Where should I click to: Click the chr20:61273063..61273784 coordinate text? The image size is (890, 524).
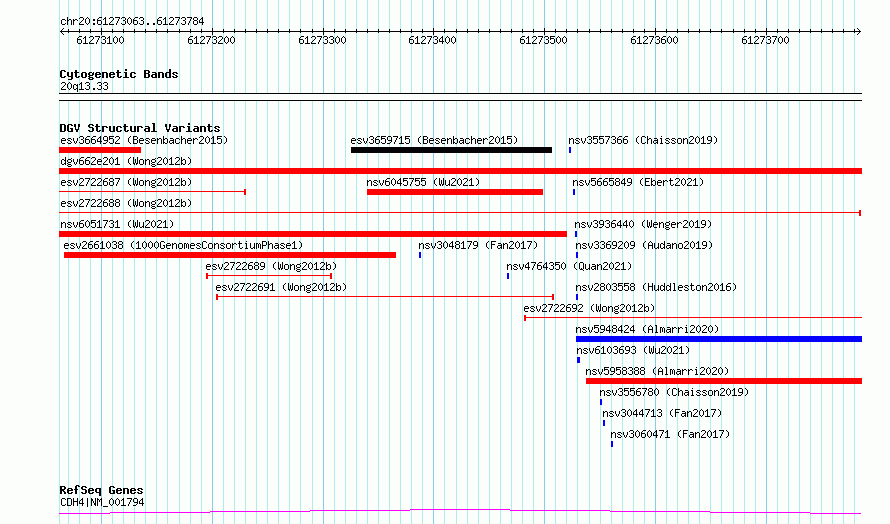tap(132, 21)
